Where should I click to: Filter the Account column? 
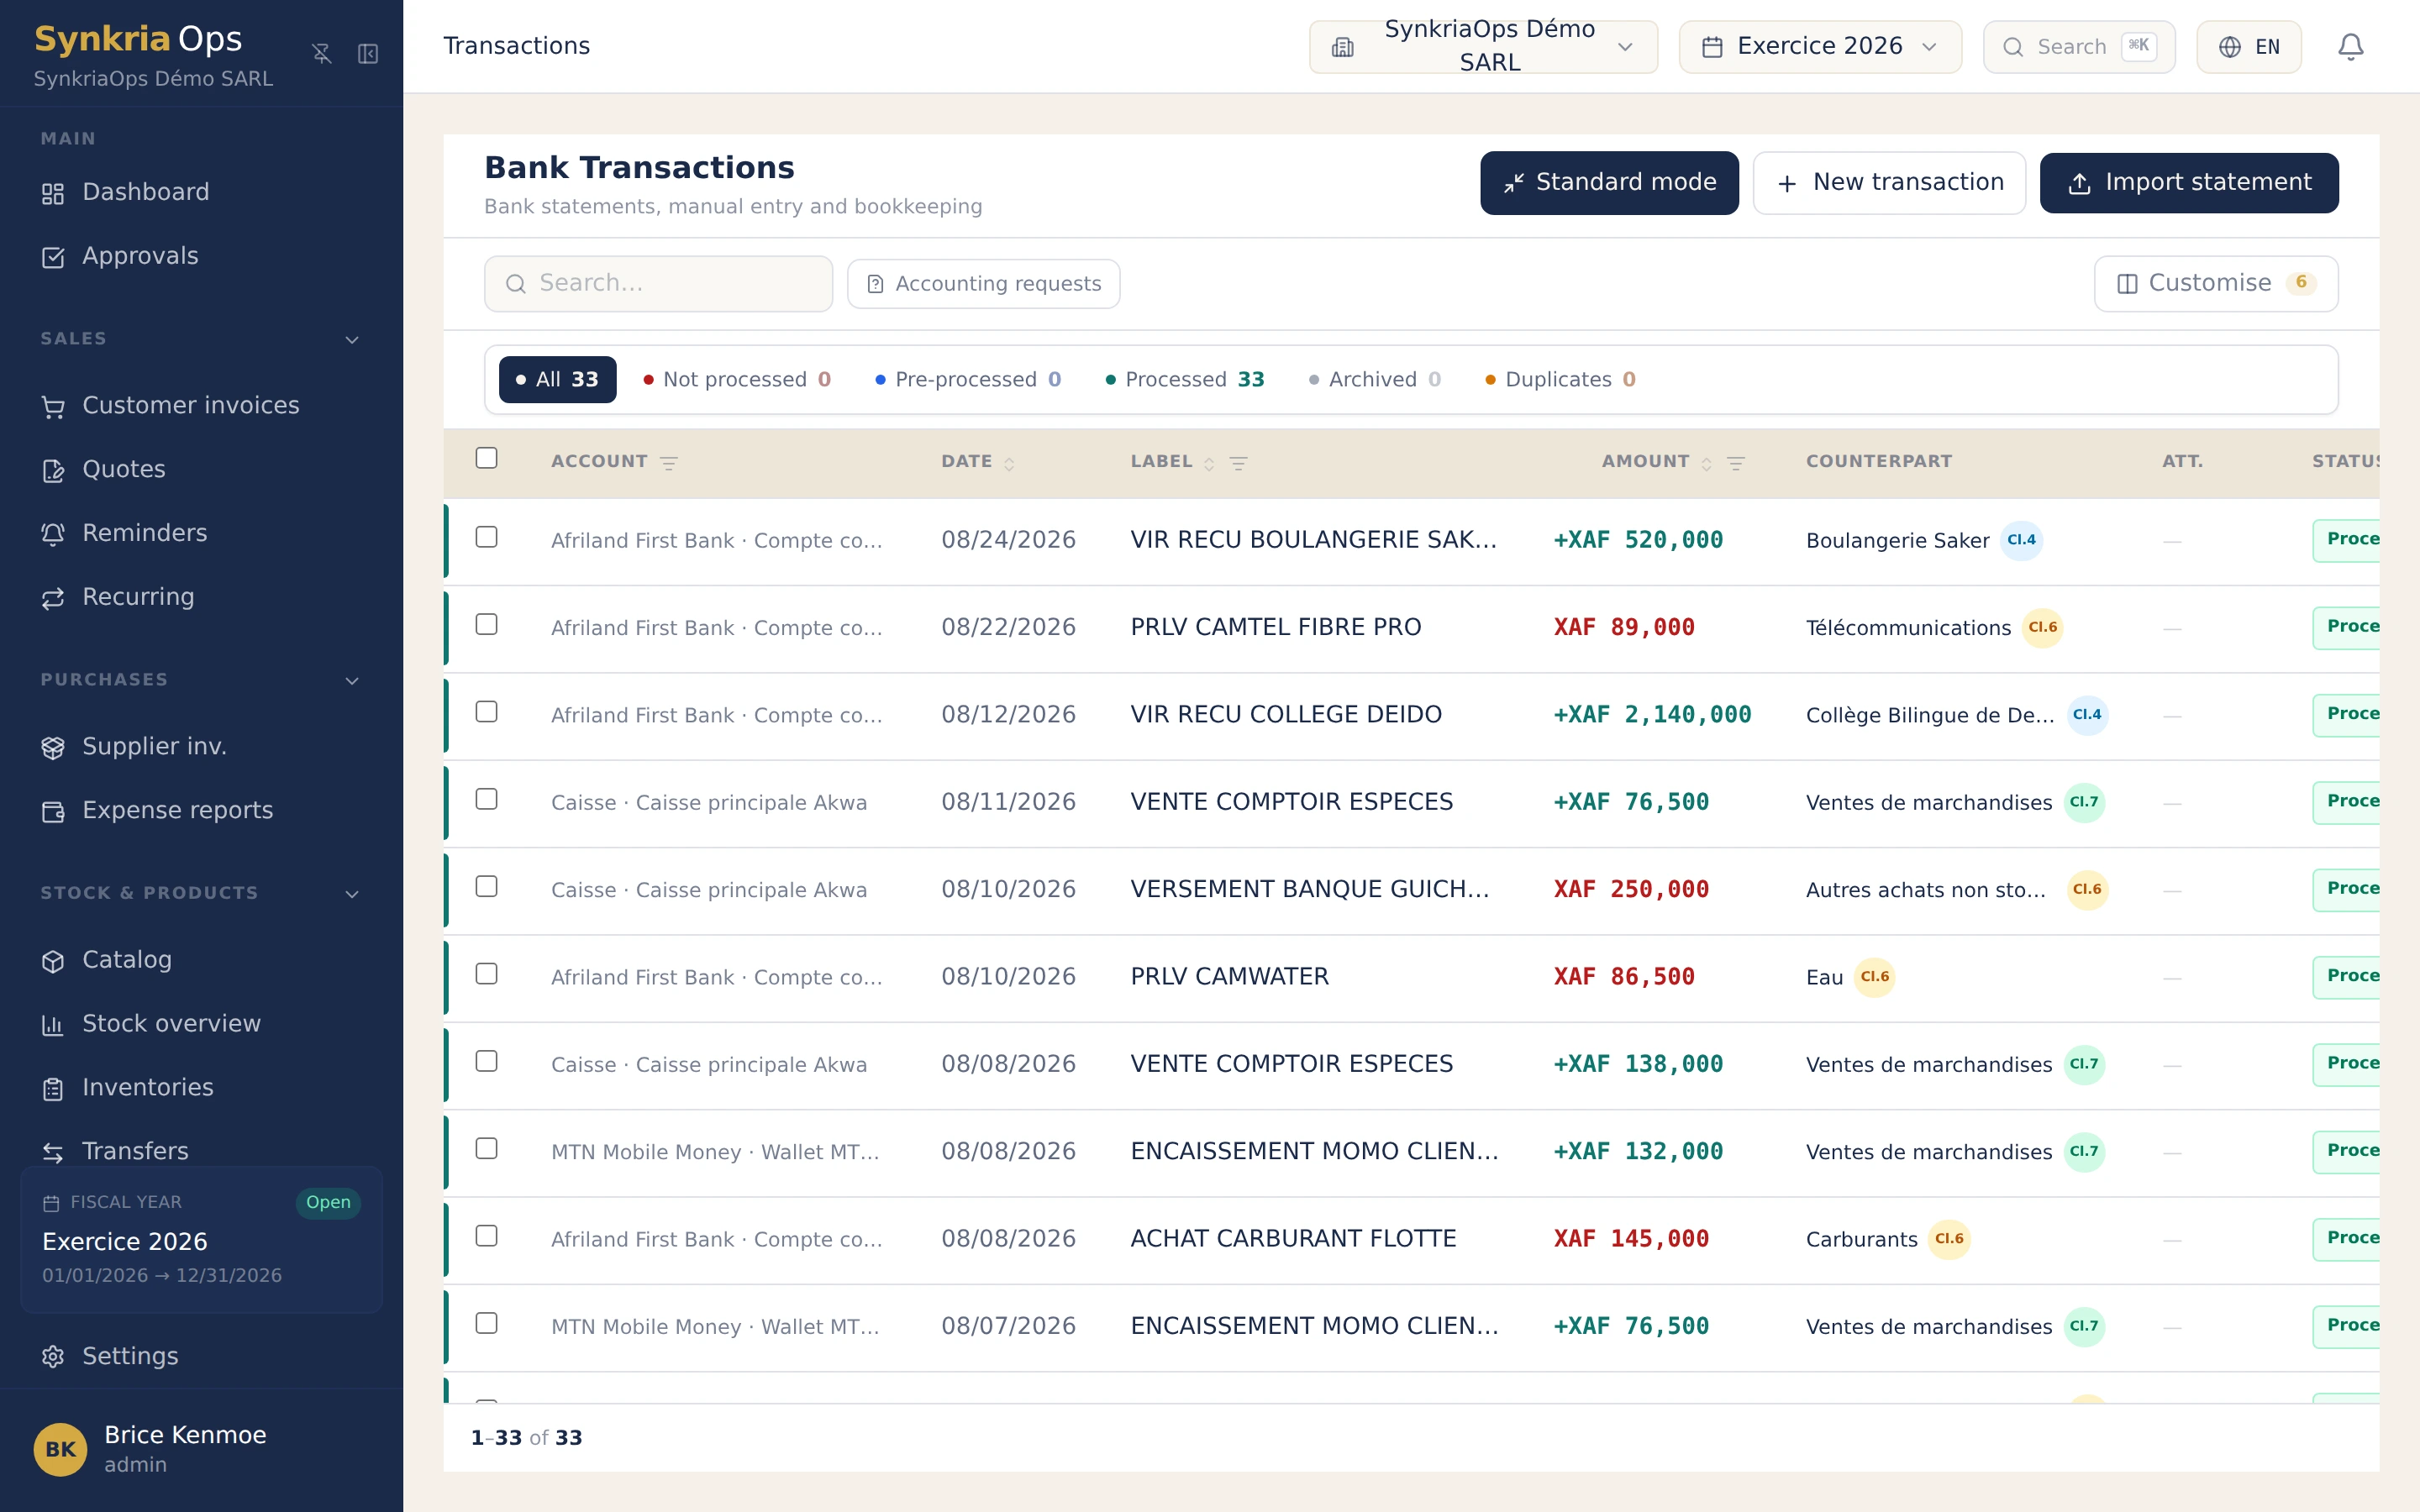(669, 462)
